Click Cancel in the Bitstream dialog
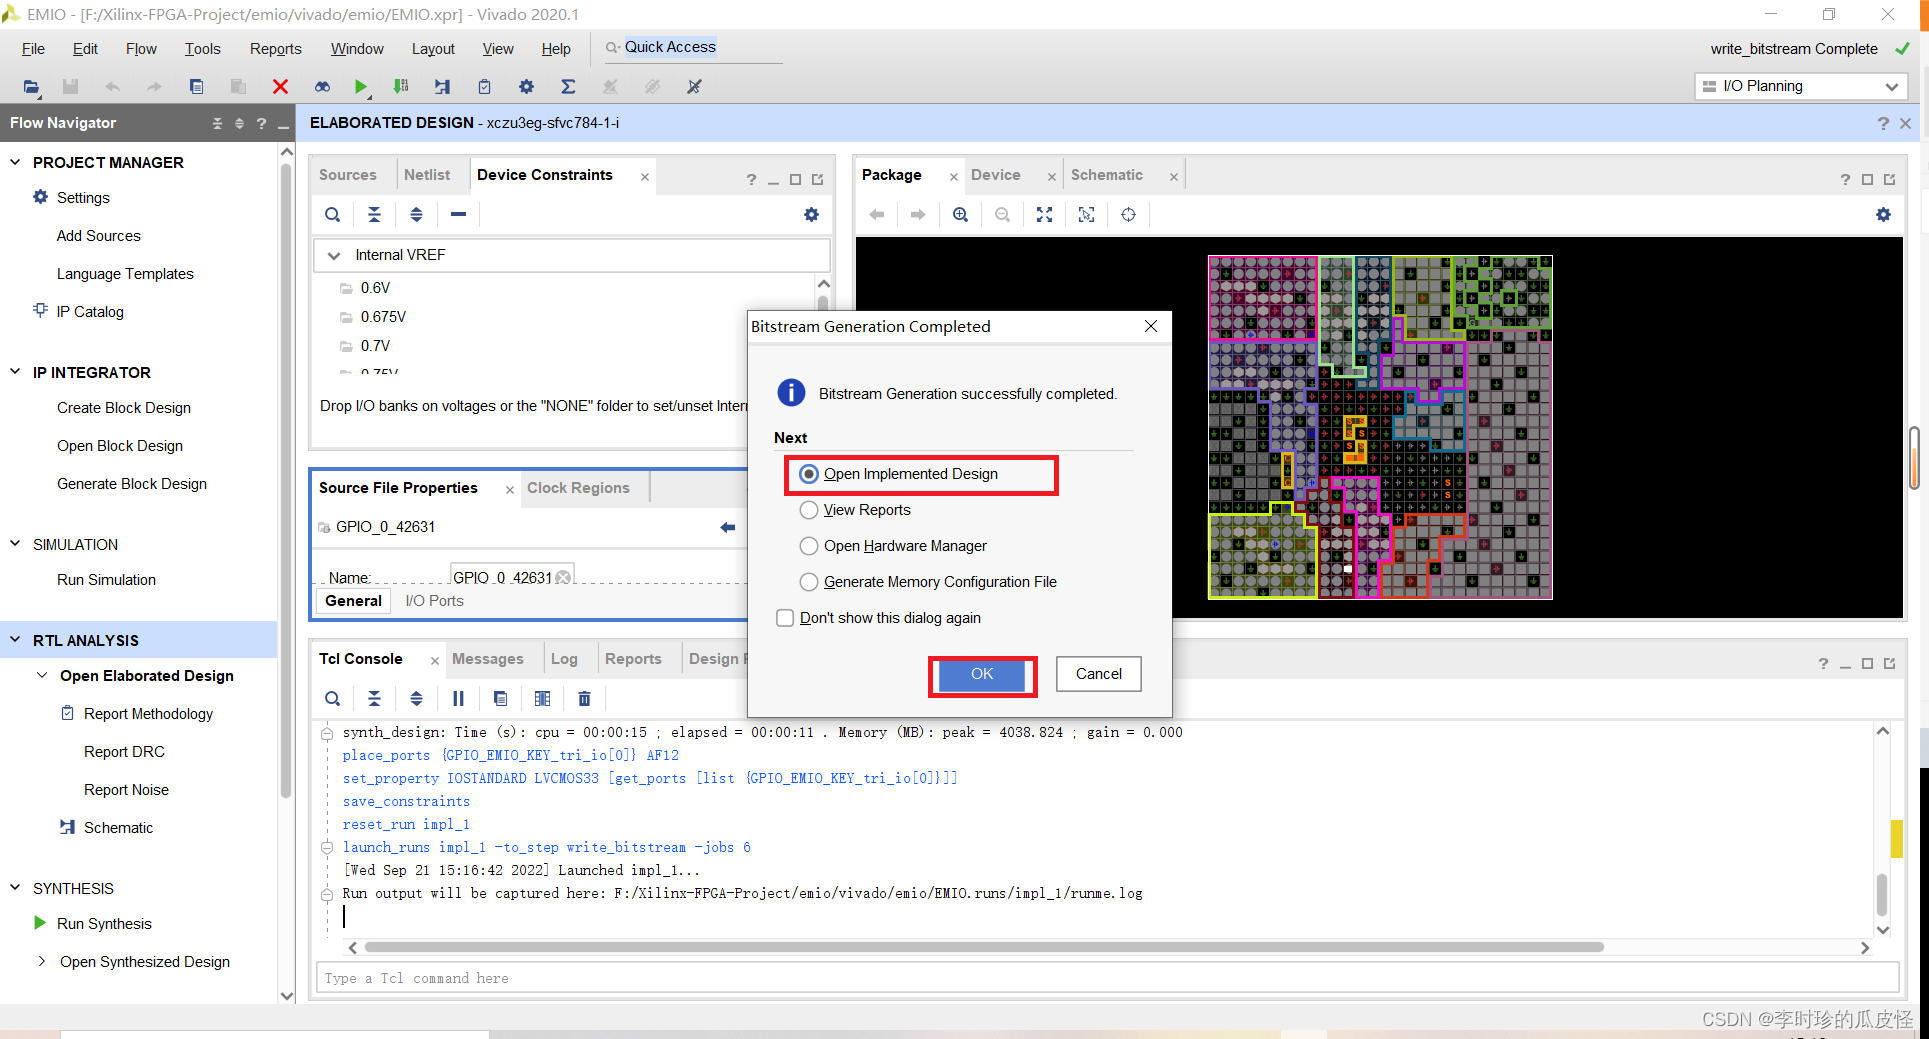The height and width of the screenshot is (1039, 1929). [1097, 674]
